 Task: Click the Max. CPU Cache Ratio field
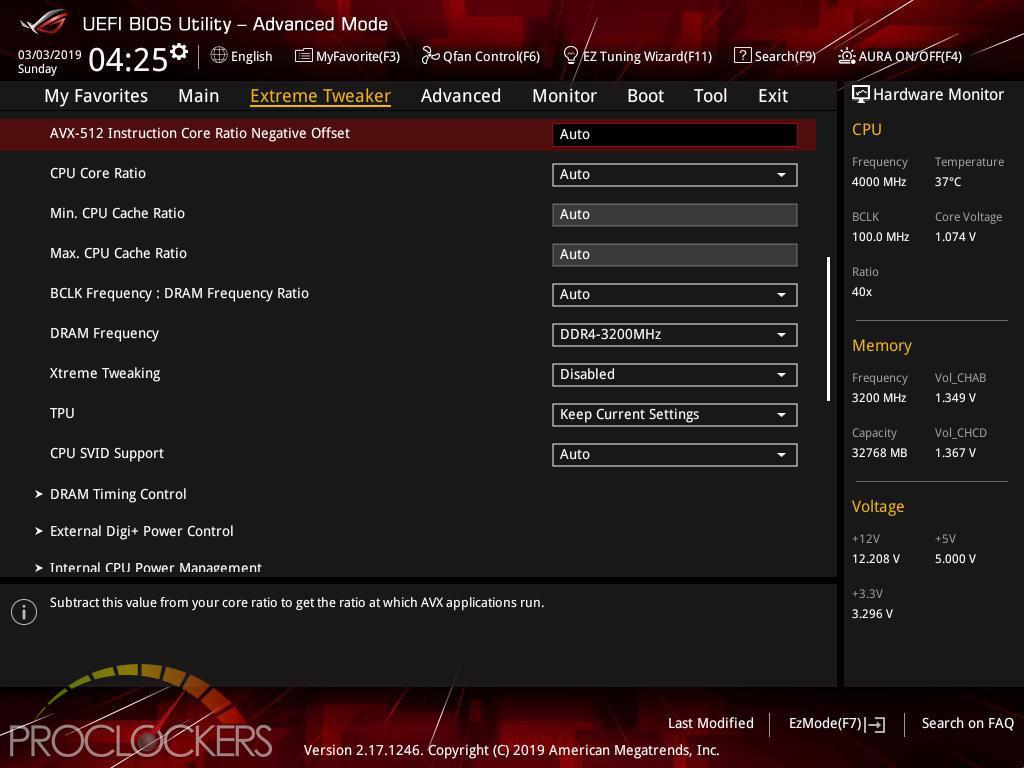pos(675,255)
